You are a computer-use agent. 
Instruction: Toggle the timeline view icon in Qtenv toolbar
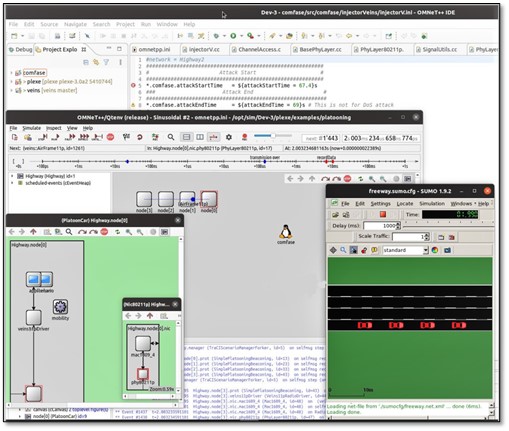click(213, 137)
